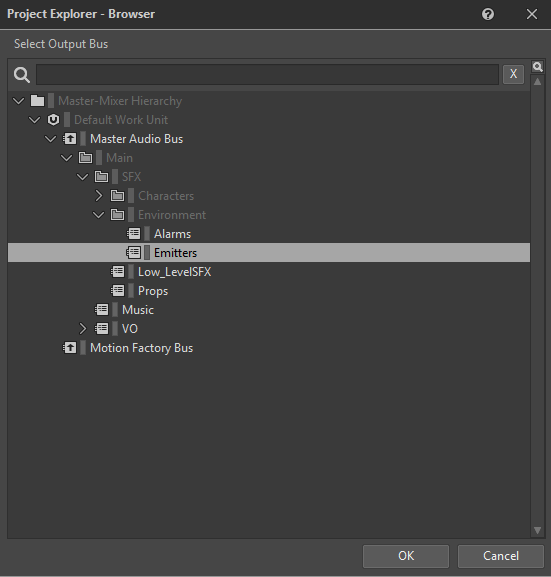Click the Alarms bus icon
Image resolution: width=551 pixels, height=577 pixels.
pos(133,234)
